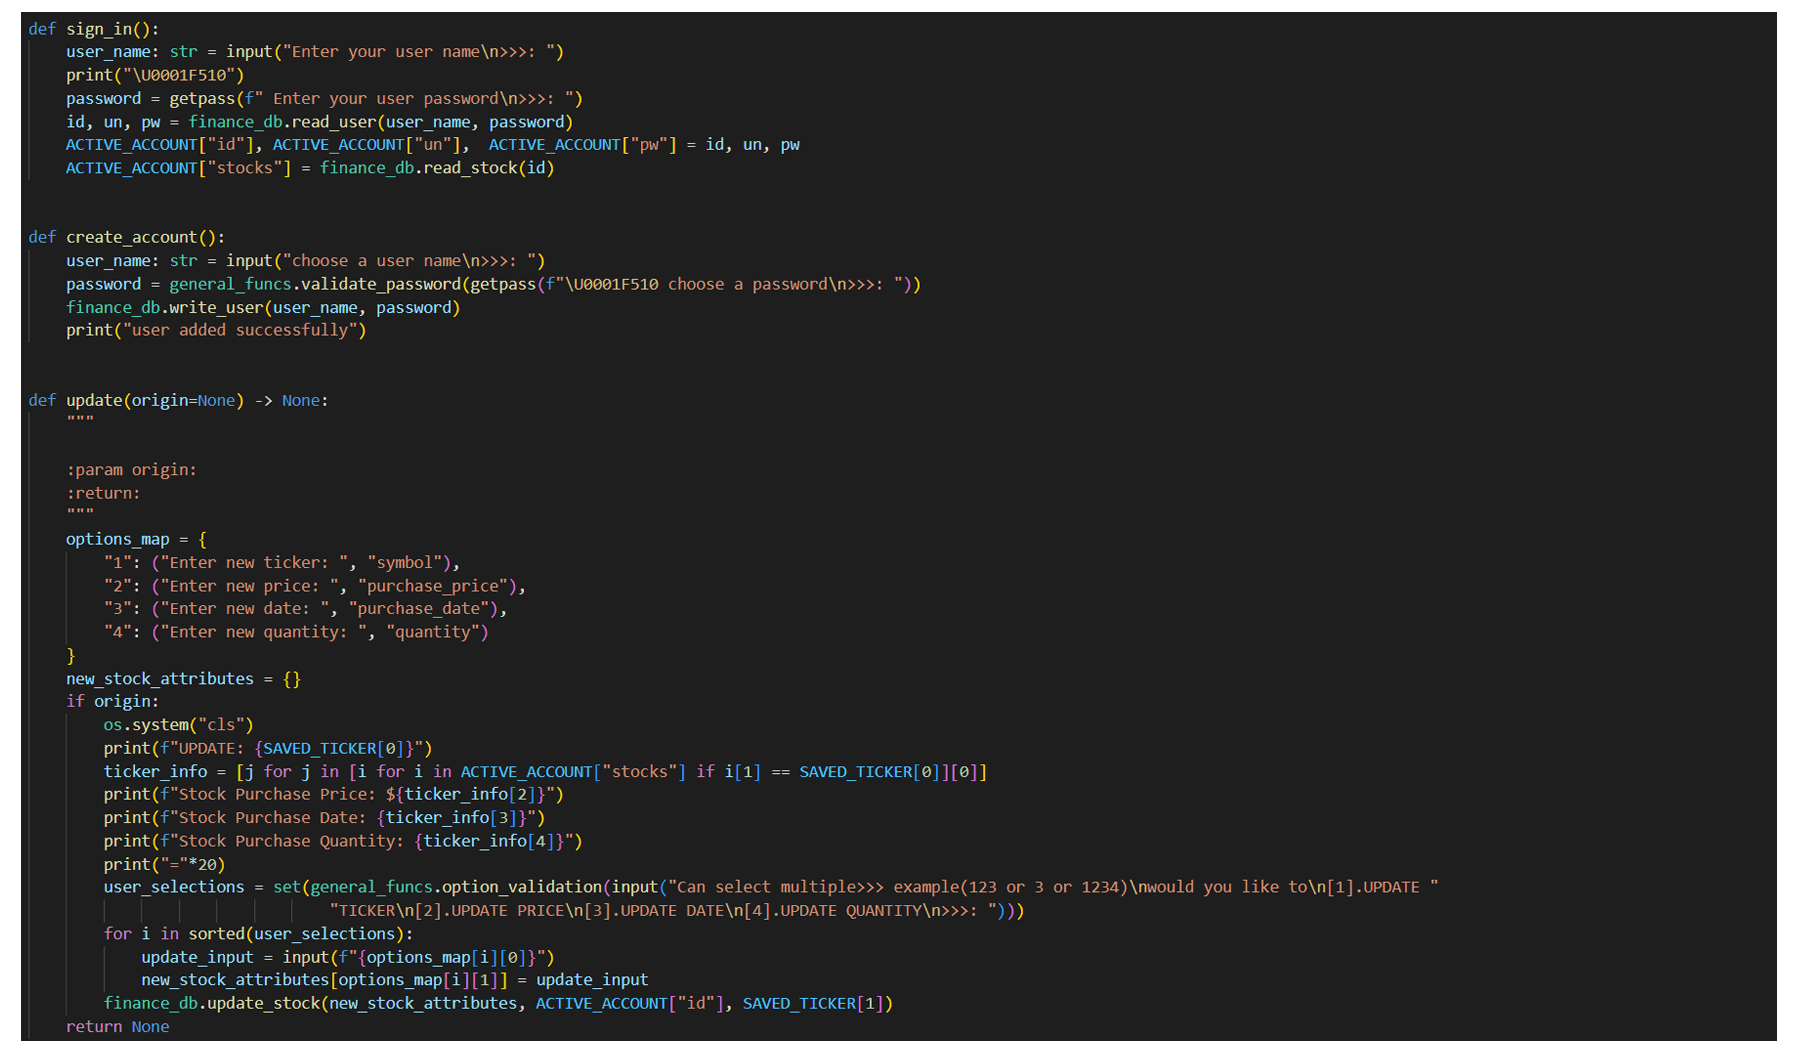1798x1053 pixels.
Task: Click the 'os.system("cls")' line
Action: tap(179, 725)
